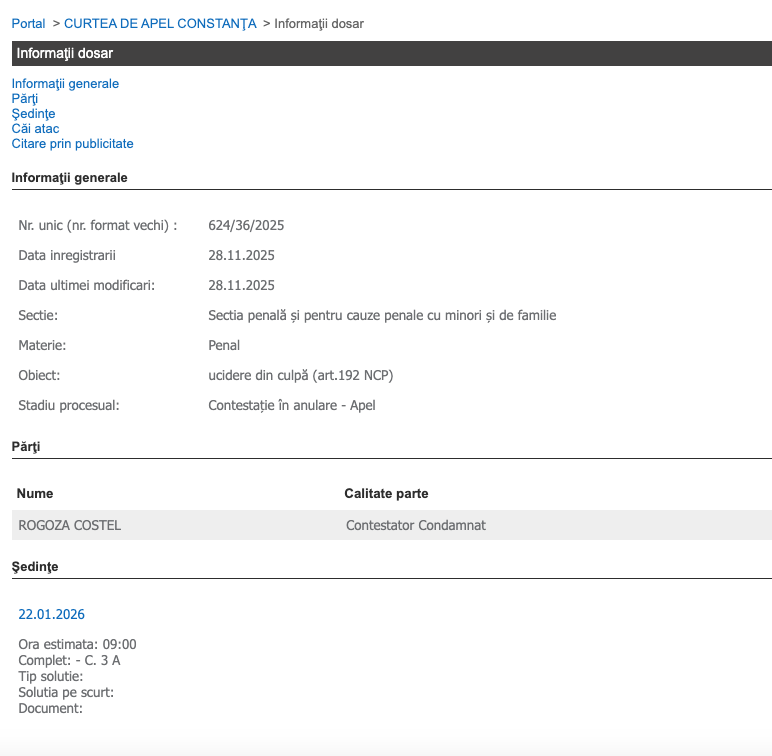Click the Portal breadcrumb link
Image resolution: width=772 pixels, height=756 pixels.
(x=28, y=23)
